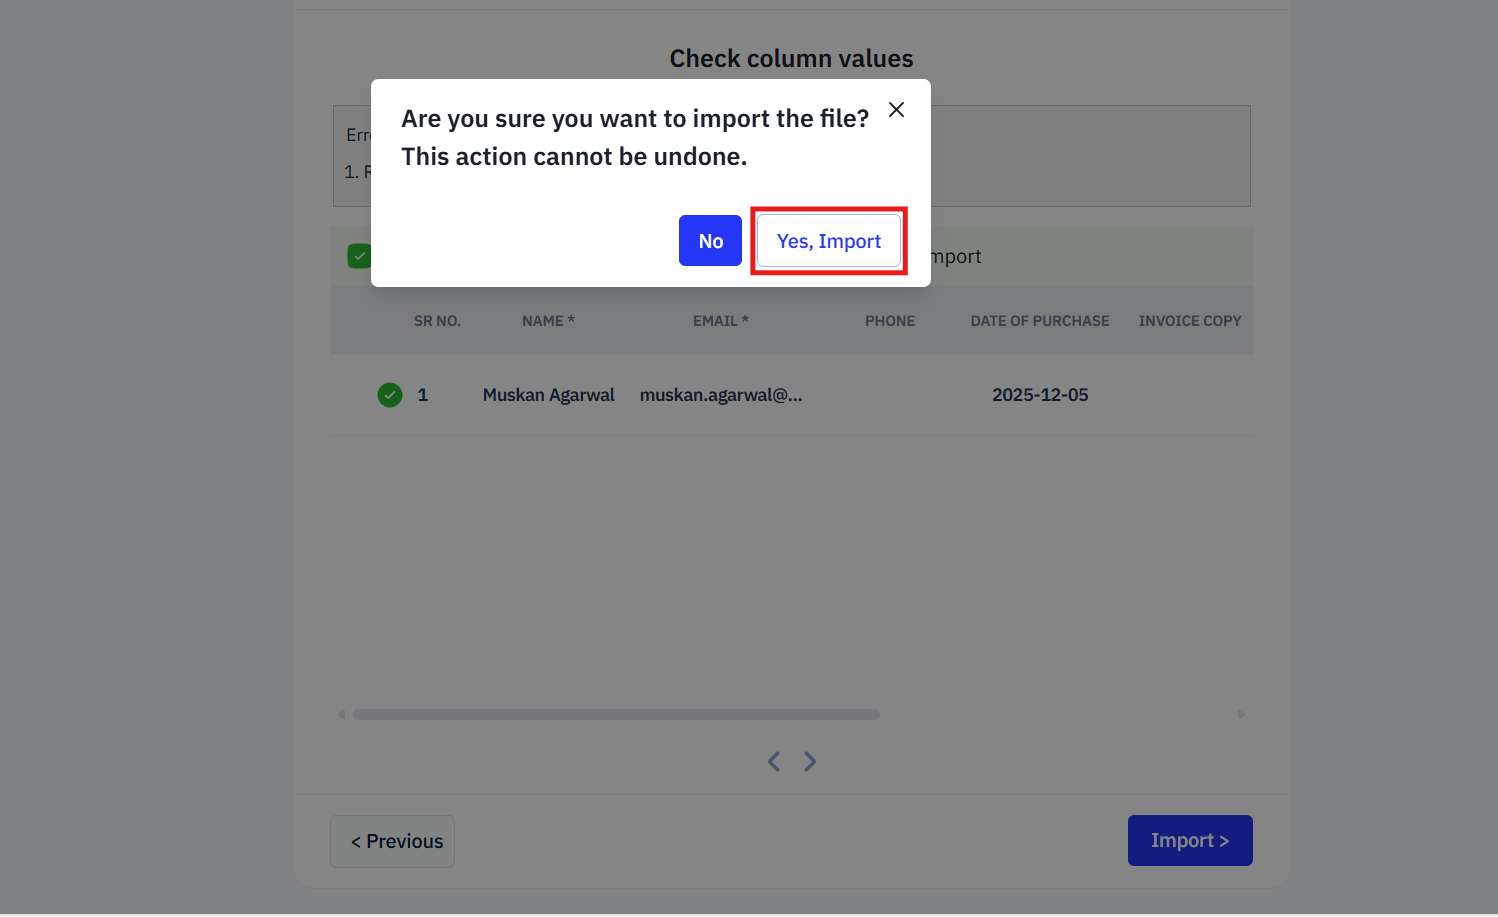Click the 2025-12-05 purchase date cell
Image resolution: width=1498 pixels, height=917 pixels.
tap(1039, 395)
